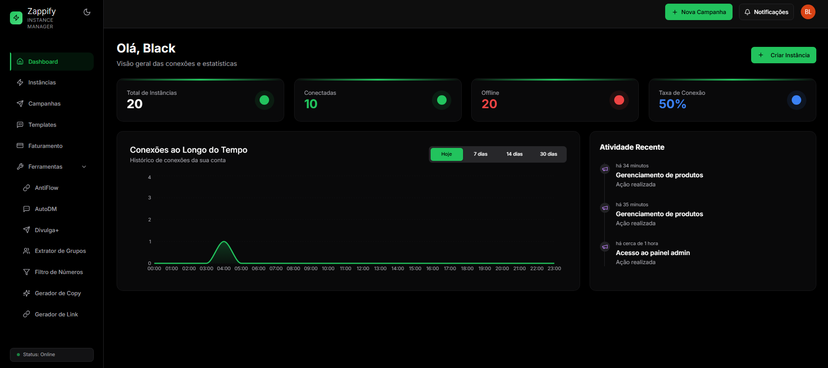The image size is (828, 368).
Task: Collapse the Ferramentas chevron
Action: (84, 167)
